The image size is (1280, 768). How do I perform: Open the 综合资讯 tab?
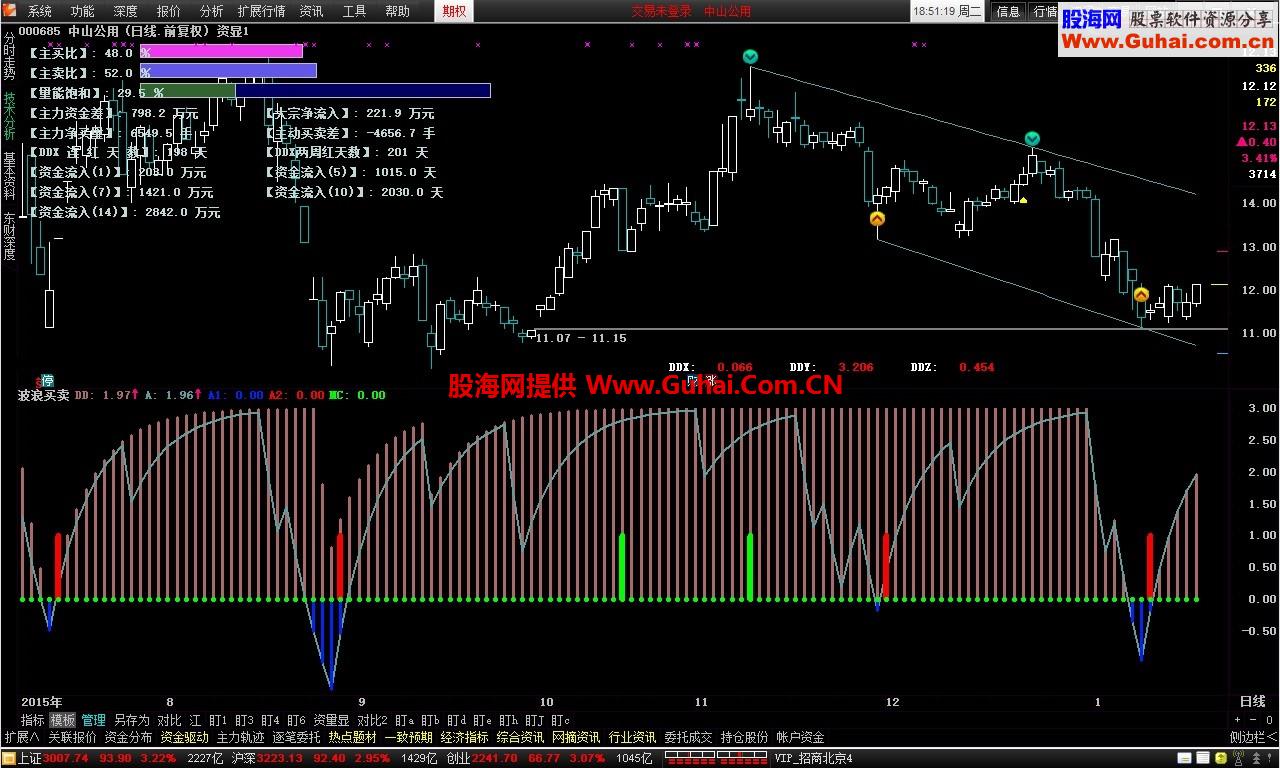[x=521, y=737]
